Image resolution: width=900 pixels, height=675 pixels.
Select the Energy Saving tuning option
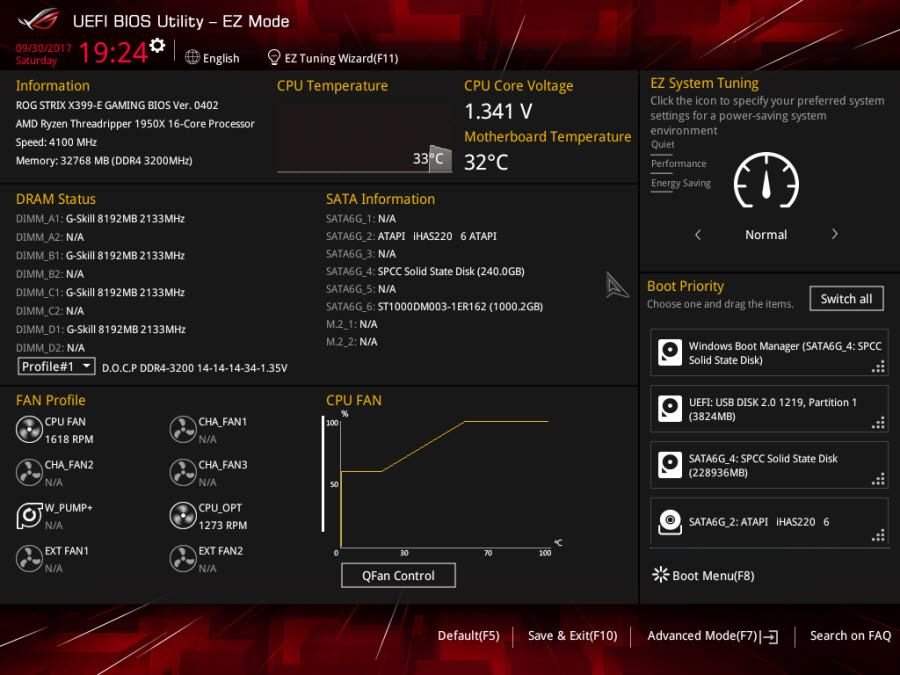[x=681, y=183]
